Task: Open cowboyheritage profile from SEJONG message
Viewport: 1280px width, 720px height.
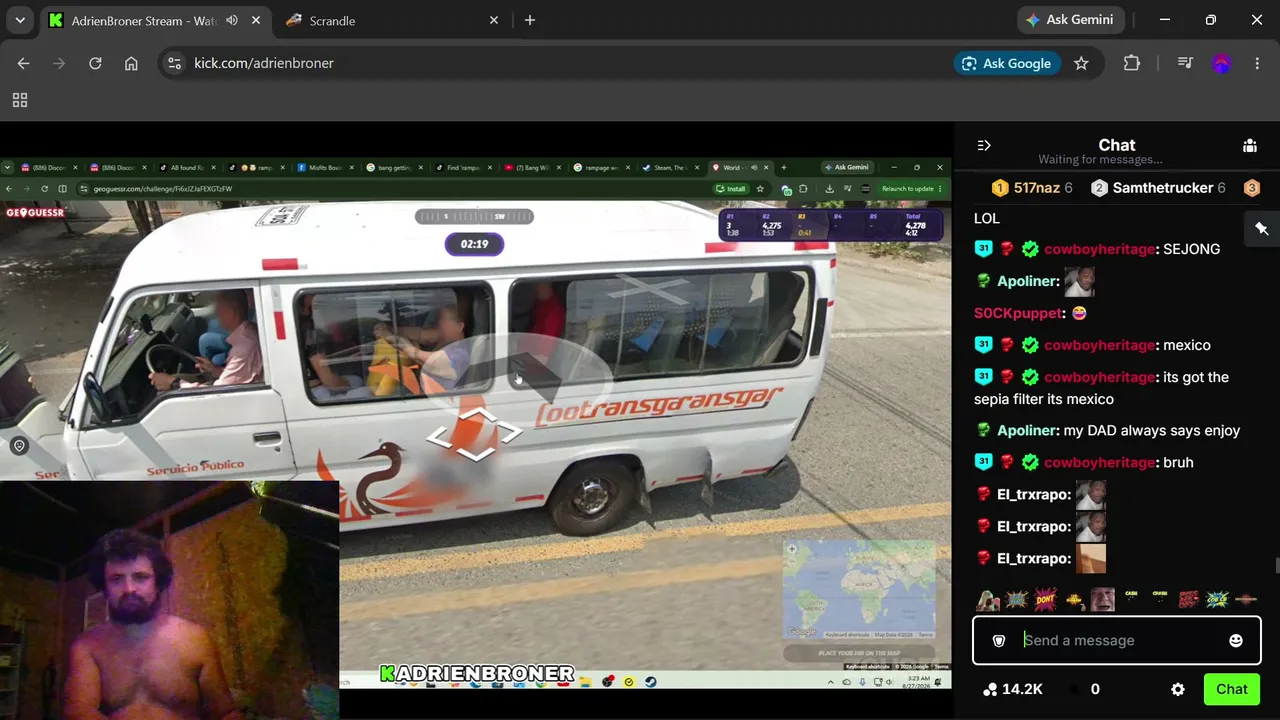Action: point(1099,249)
